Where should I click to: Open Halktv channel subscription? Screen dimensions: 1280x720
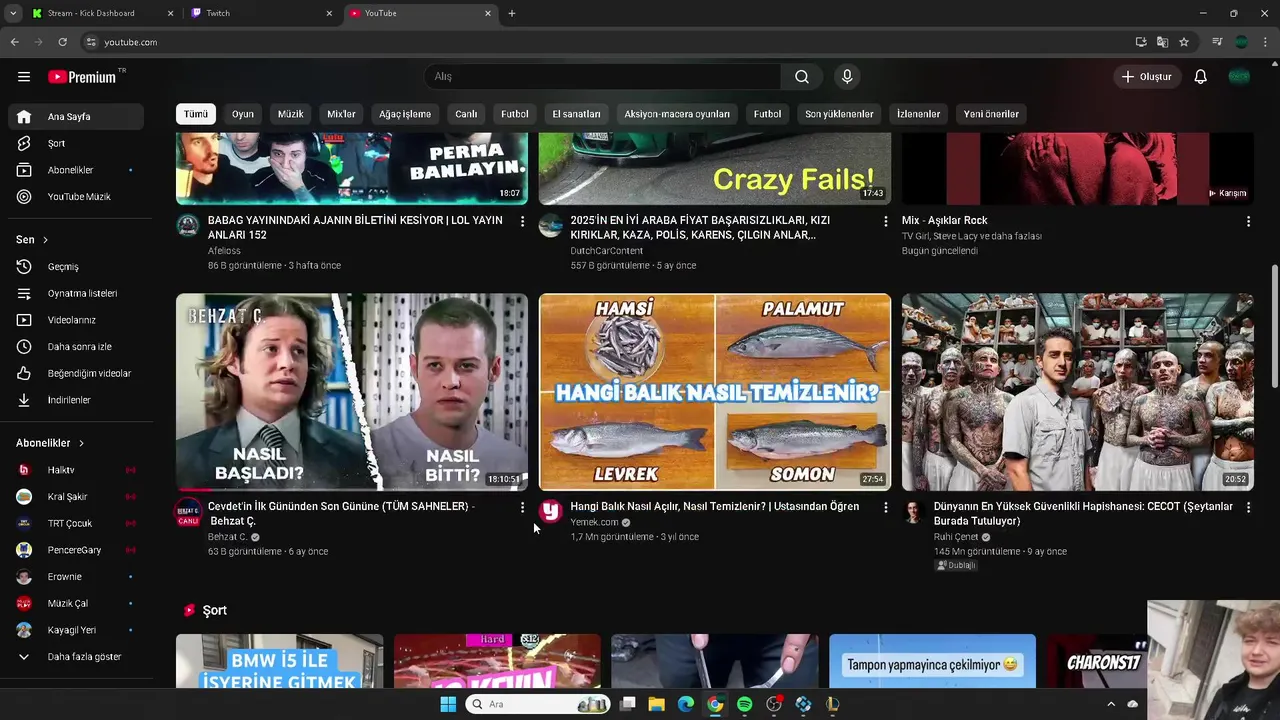point(76,470)
